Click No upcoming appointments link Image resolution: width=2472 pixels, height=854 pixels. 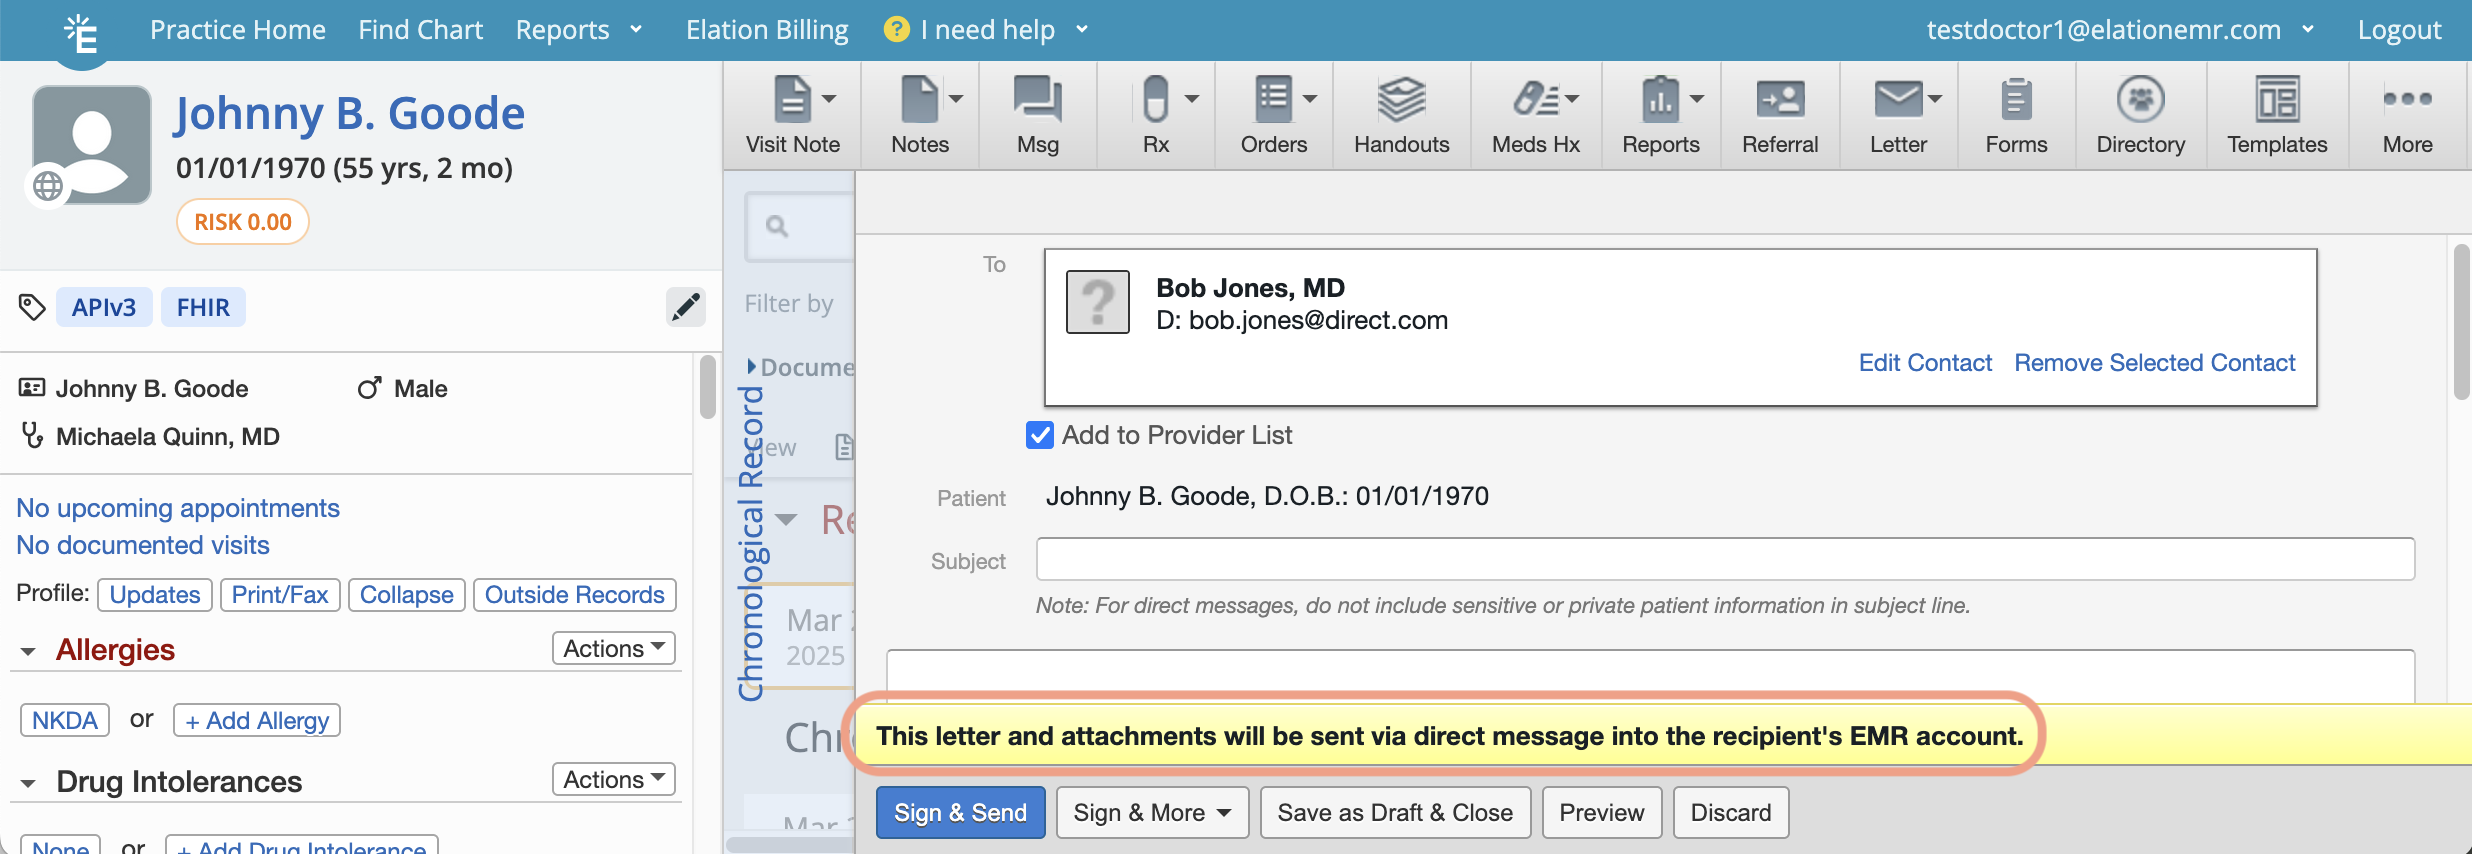pos(178,508)
